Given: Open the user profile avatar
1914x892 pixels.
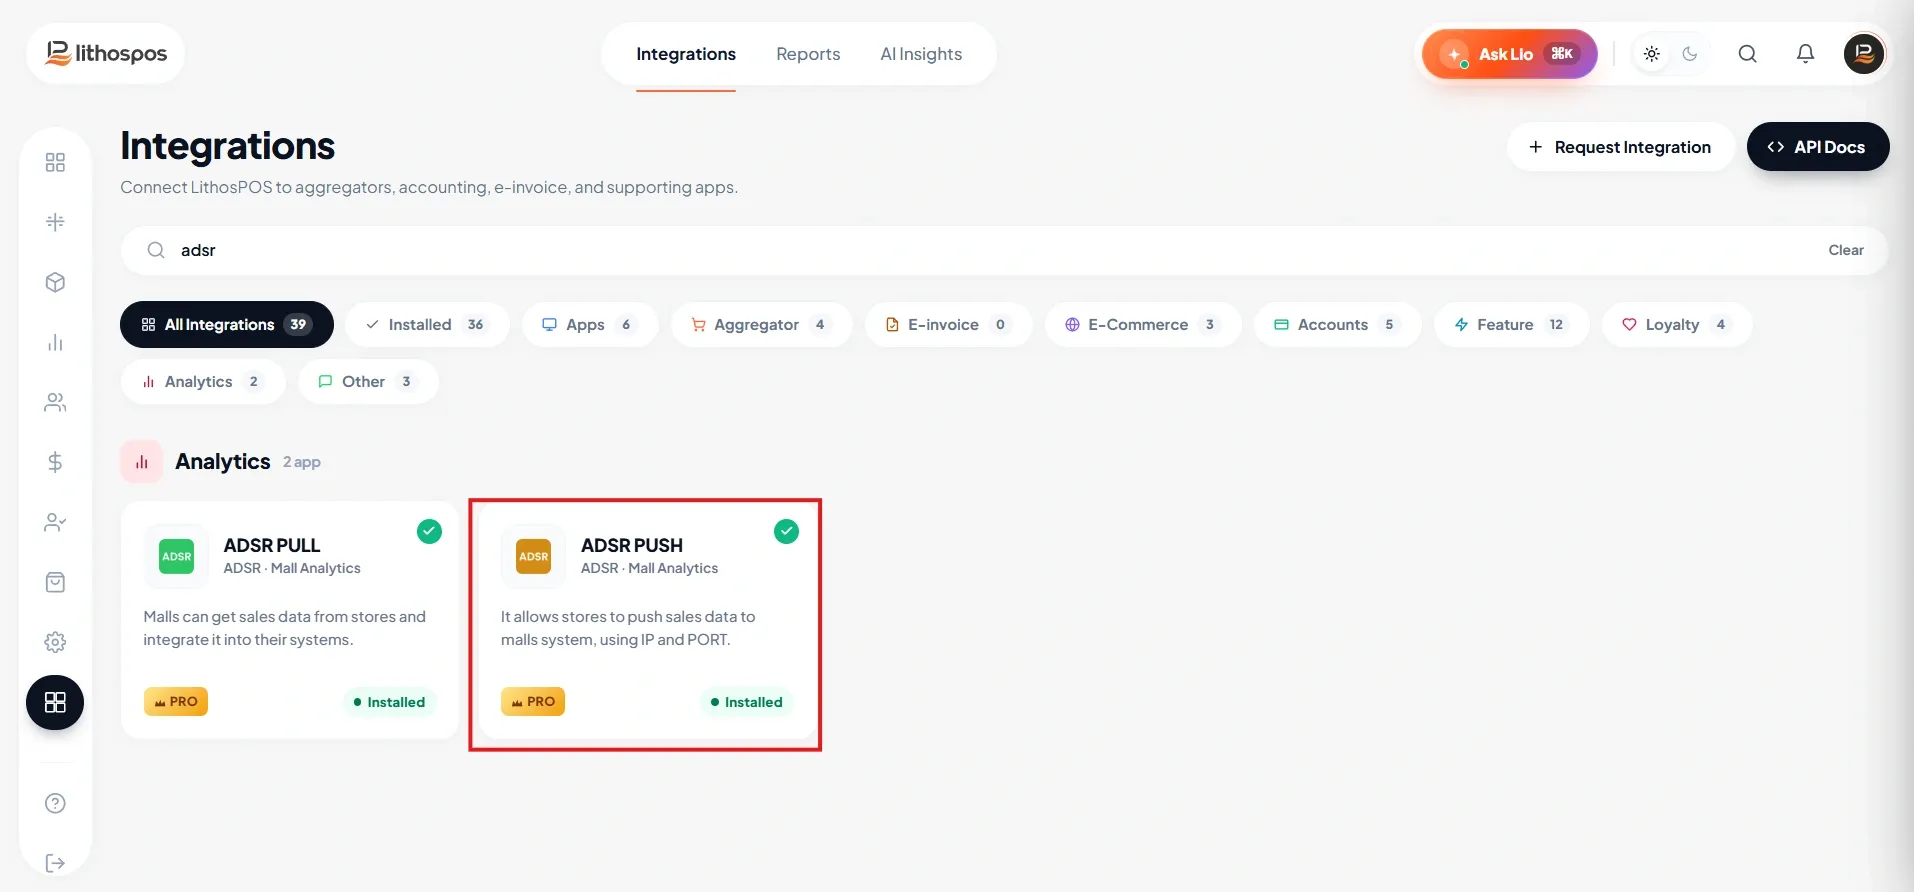Looking at the screenshot, I should (x=1864, y=54).
